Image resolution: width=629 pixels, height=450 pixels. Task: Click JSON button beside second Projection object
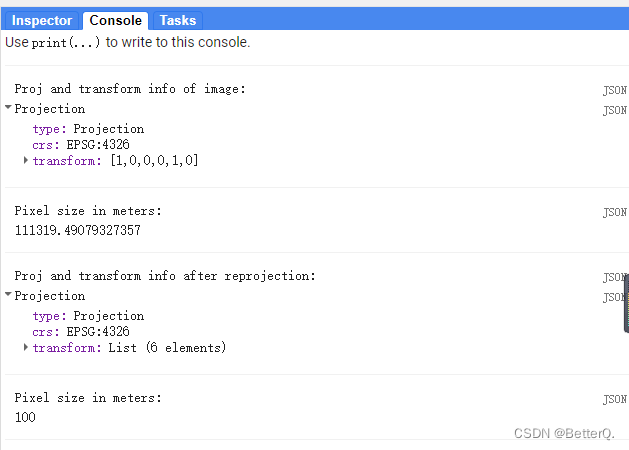[x=614, y=297]
